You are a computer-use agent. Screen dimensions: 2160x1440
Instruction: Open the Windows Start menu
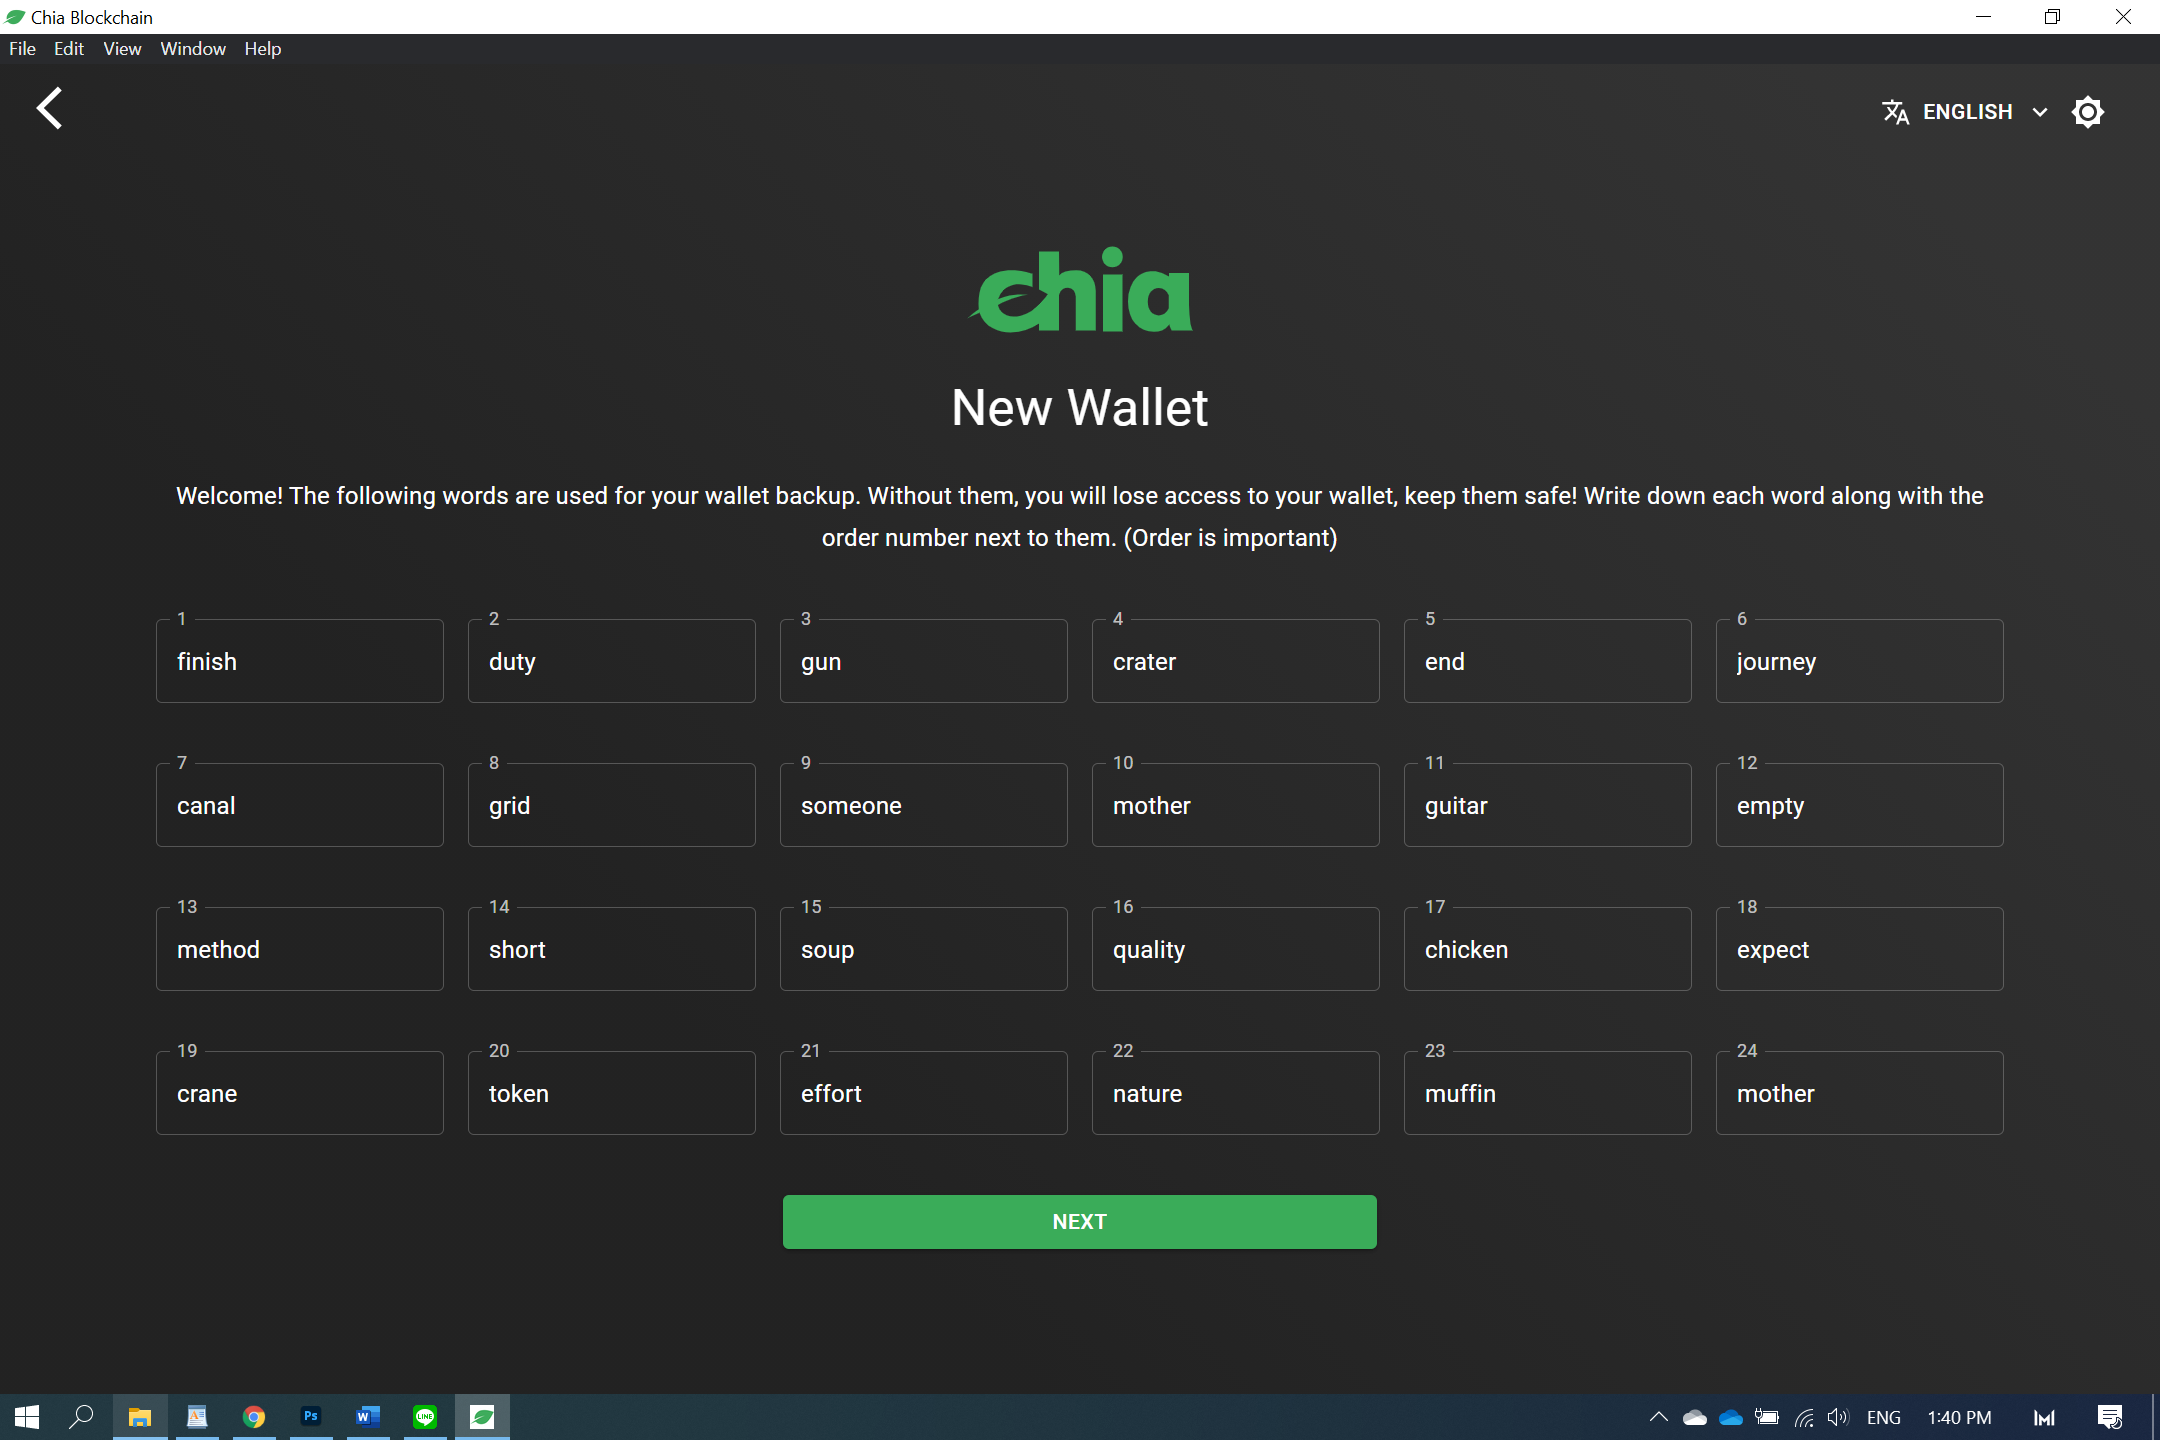pyautogui.click(x=27, y=1417)
